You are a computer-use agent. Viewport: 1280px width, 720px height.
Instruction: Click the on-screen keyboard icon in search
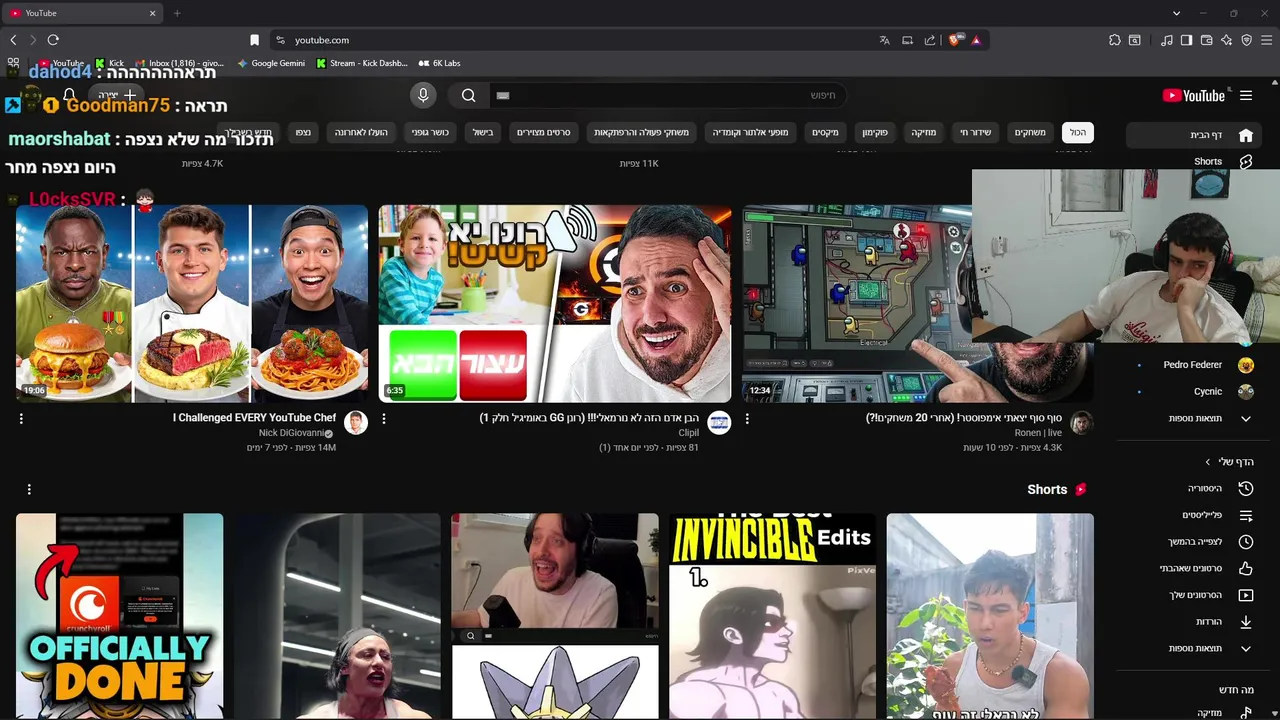(503, 95)
